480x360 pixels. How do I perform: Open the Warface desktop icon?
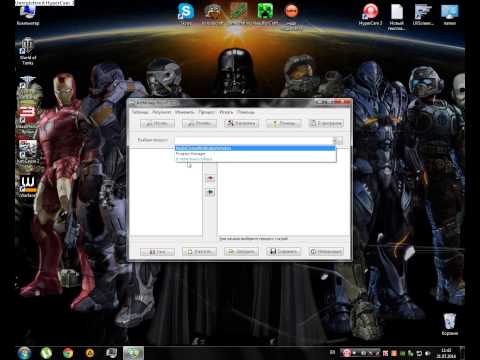click(27, 187)
